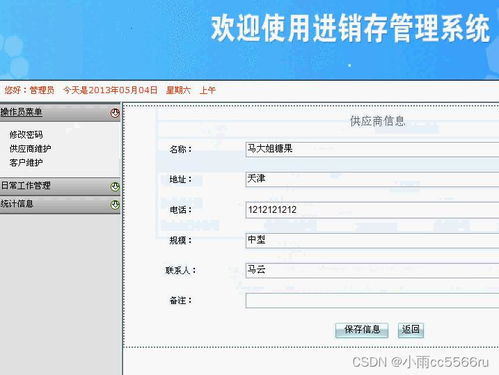This screenshot has height=375, width=499.
Task: Select 修改密码 menu item
Action: pos(26,135)
